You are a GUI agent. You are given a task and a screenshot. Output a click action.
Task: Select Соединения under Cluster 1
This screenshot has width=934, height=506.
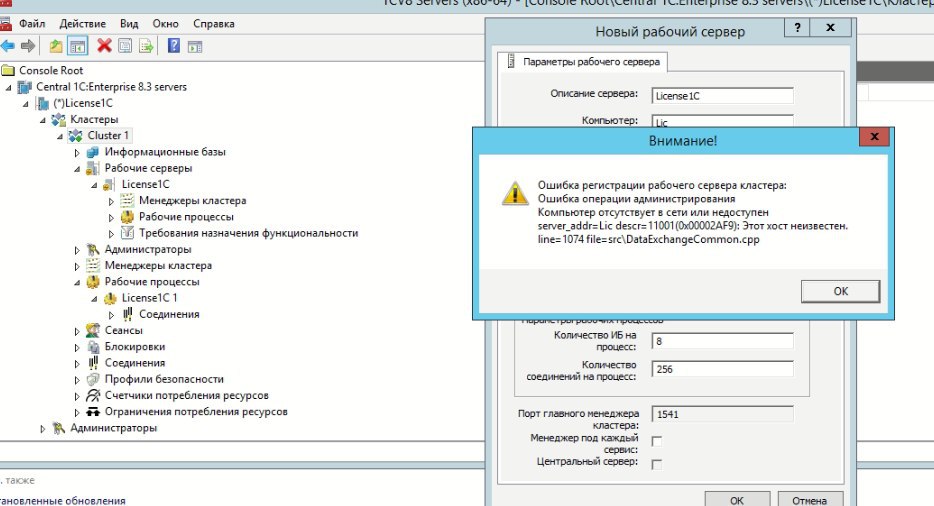click(135, 363)
